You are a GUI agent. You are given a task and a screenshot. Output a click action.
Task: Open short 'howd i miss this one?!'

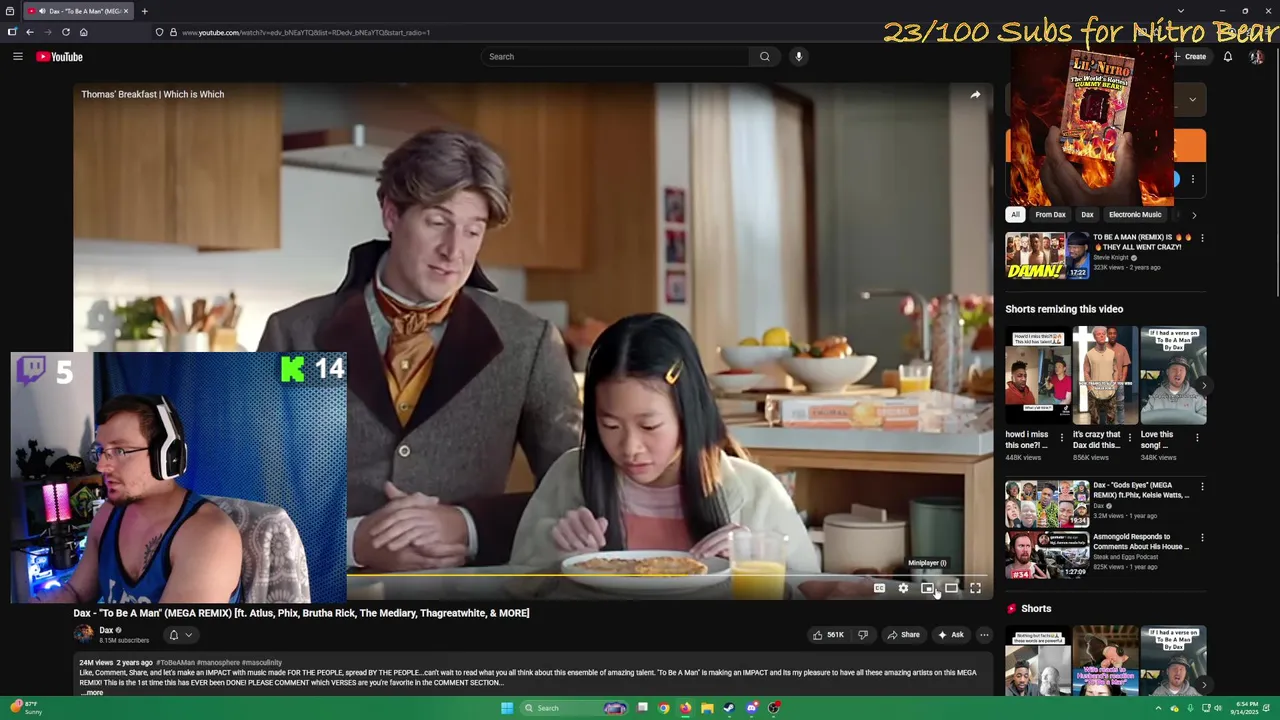pyautogui.click(x=1037, y=376)
